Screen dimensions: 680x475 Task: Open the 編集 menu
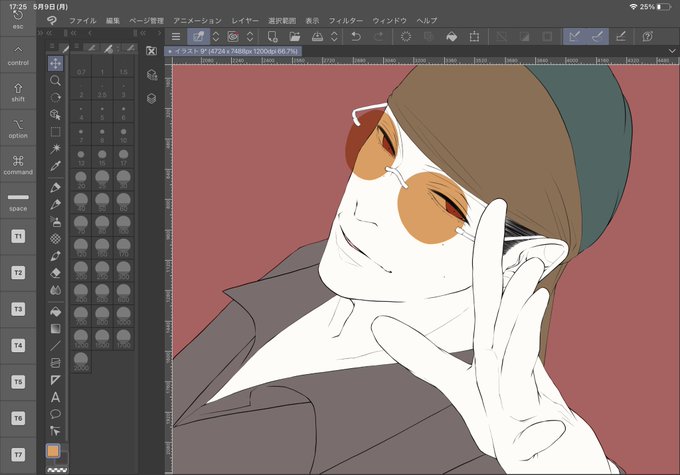[113, 20]
